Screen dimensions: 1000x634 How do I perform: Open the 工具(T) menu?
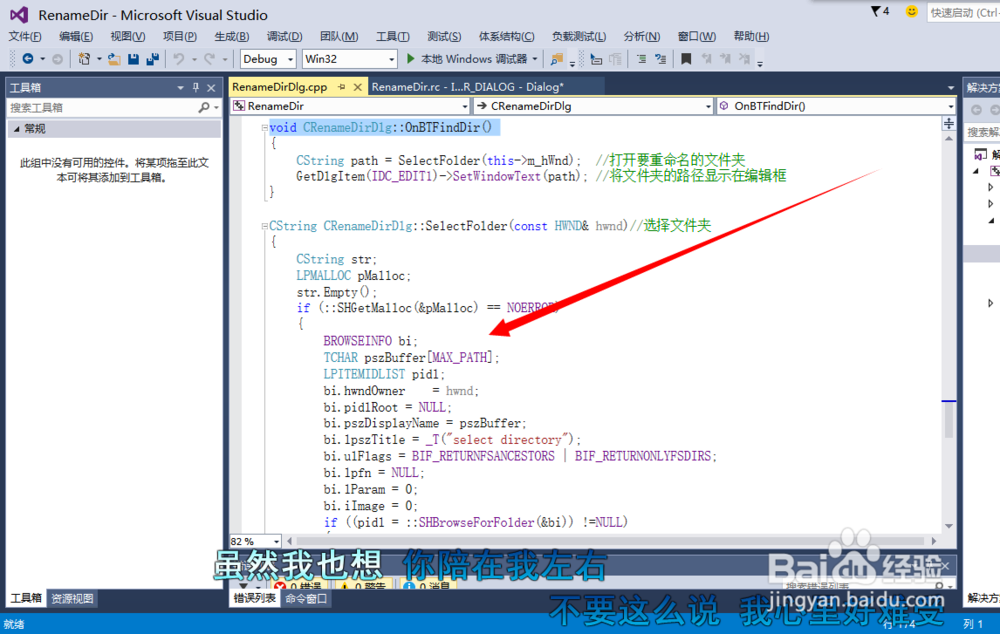[393, 36]
